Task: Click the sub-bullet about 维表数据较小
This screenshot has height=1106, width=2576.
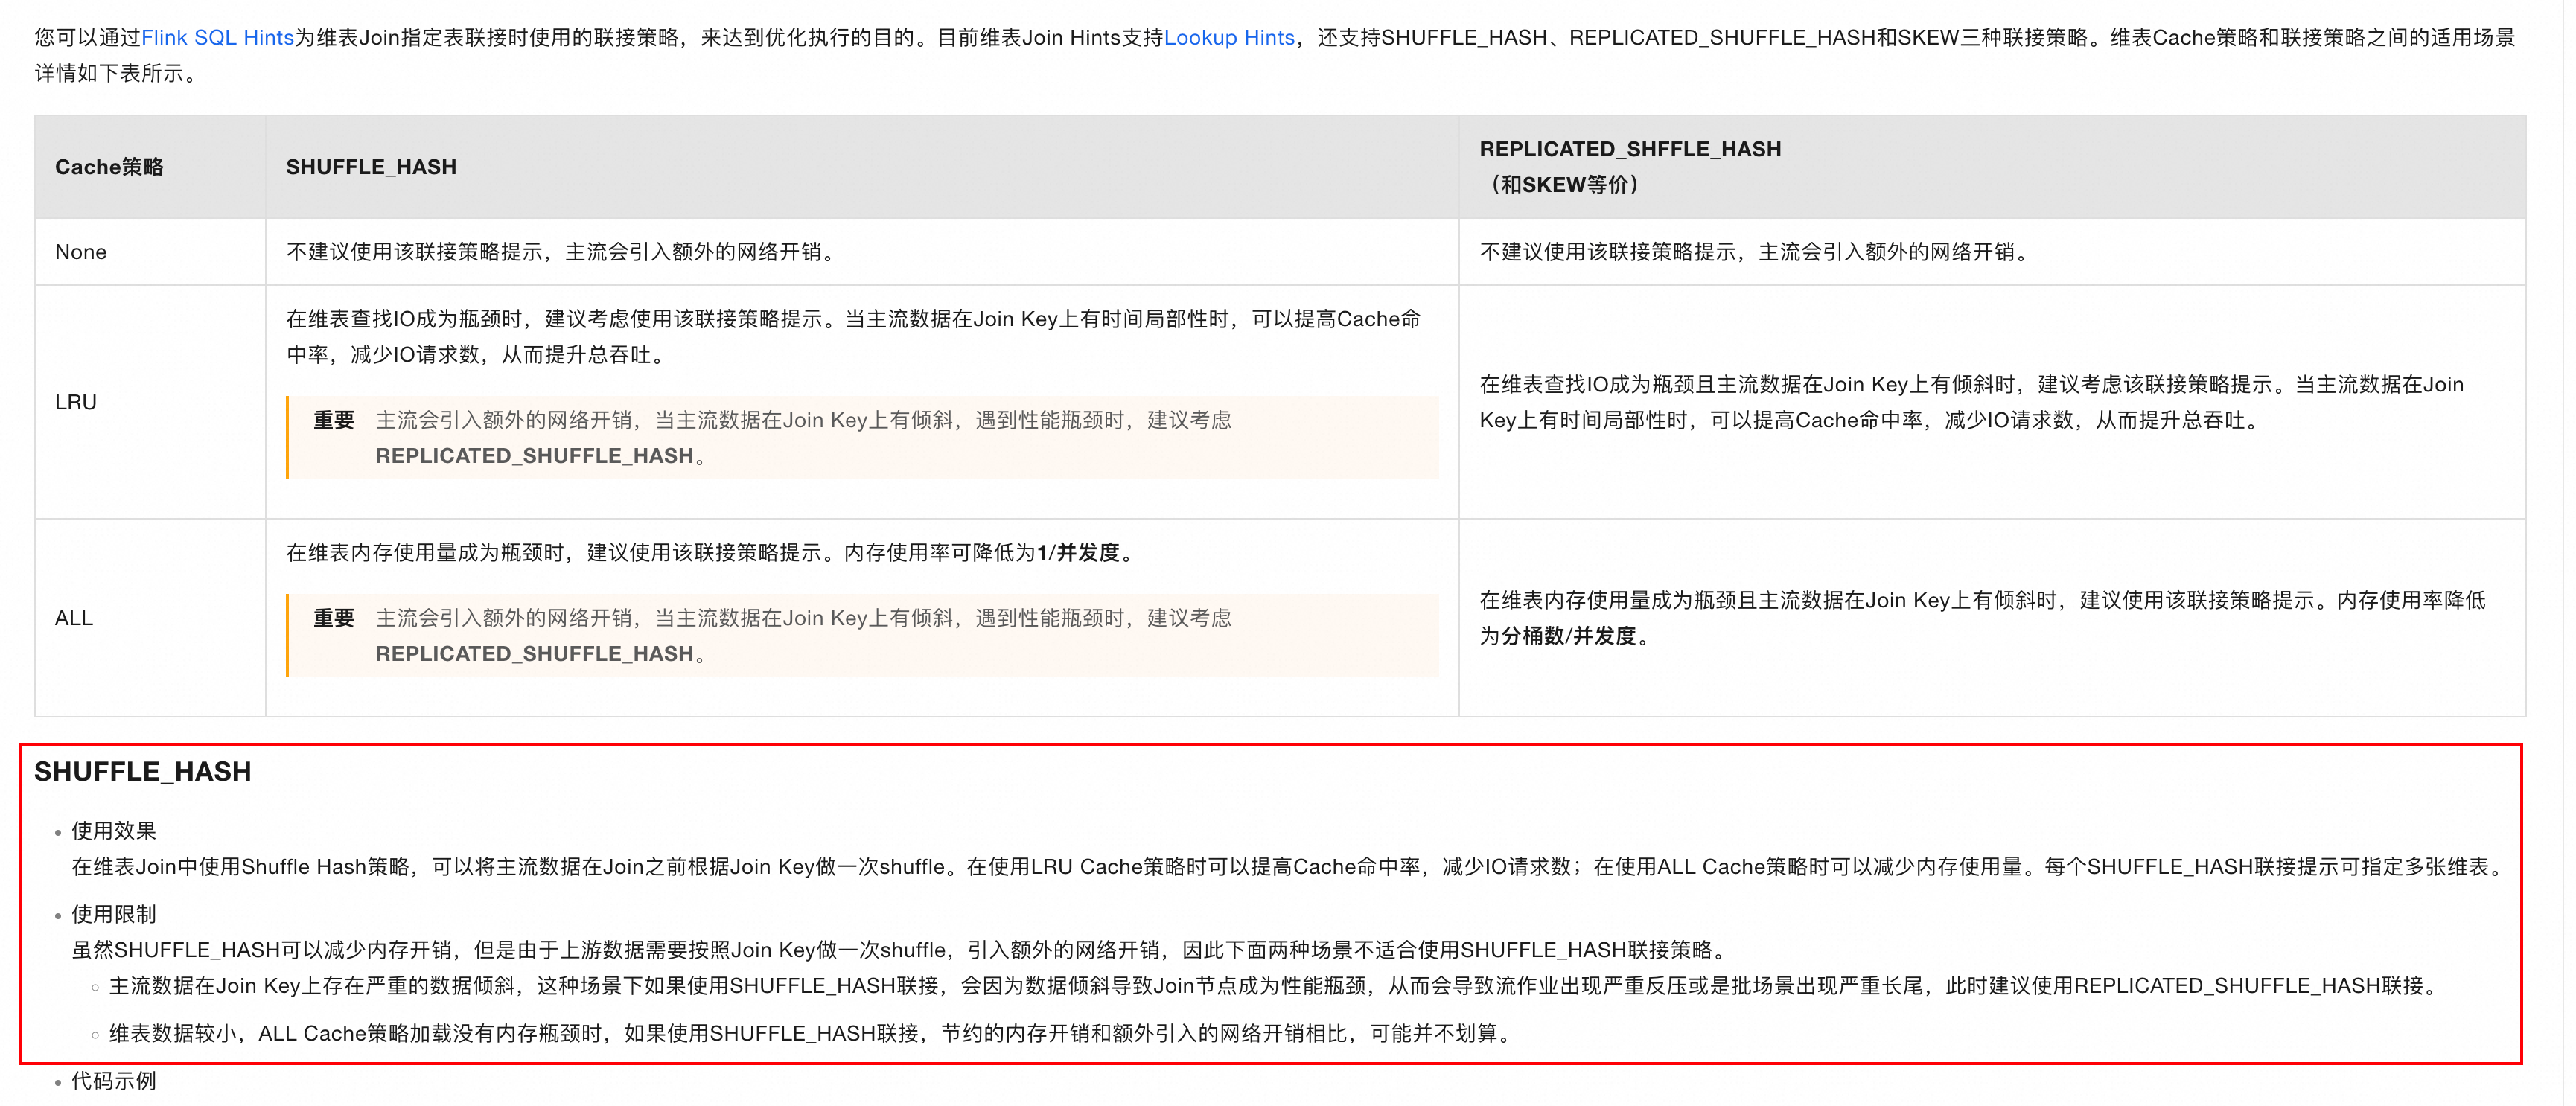Action: 808,1033
